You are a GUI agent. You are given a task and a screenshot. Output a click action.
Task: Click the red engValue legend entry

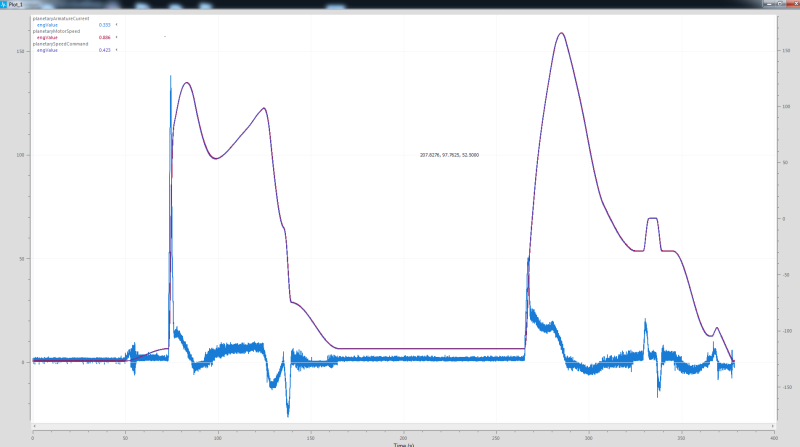(47, 38)
